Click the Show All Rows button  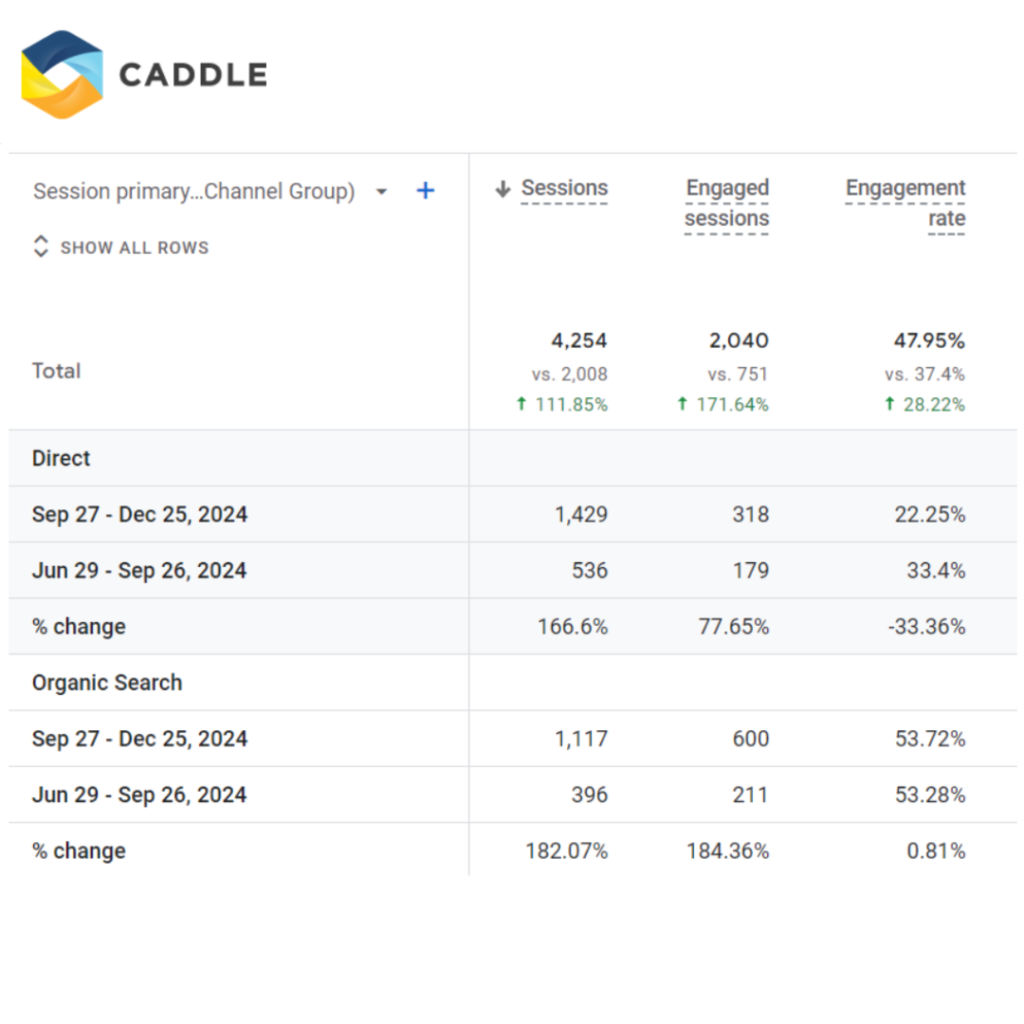(134, 247)
